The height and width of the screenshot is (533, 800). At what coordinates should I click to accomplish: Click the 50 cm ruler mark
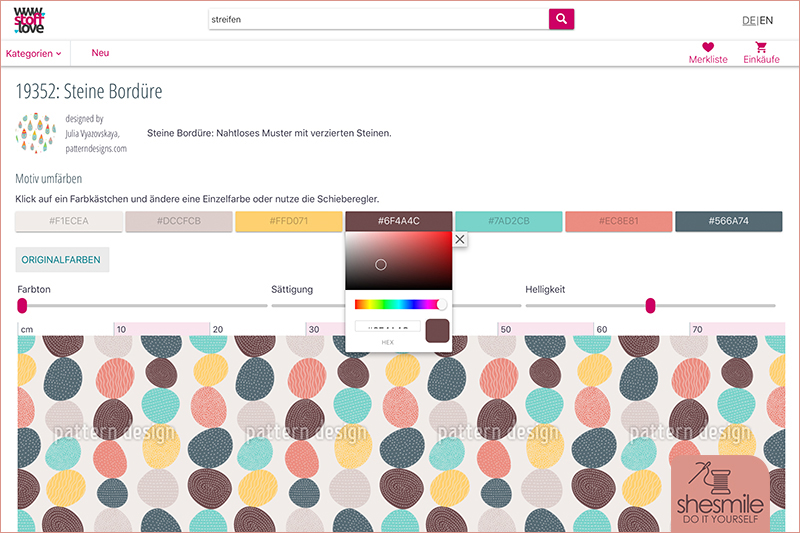(x=506, y=329)
